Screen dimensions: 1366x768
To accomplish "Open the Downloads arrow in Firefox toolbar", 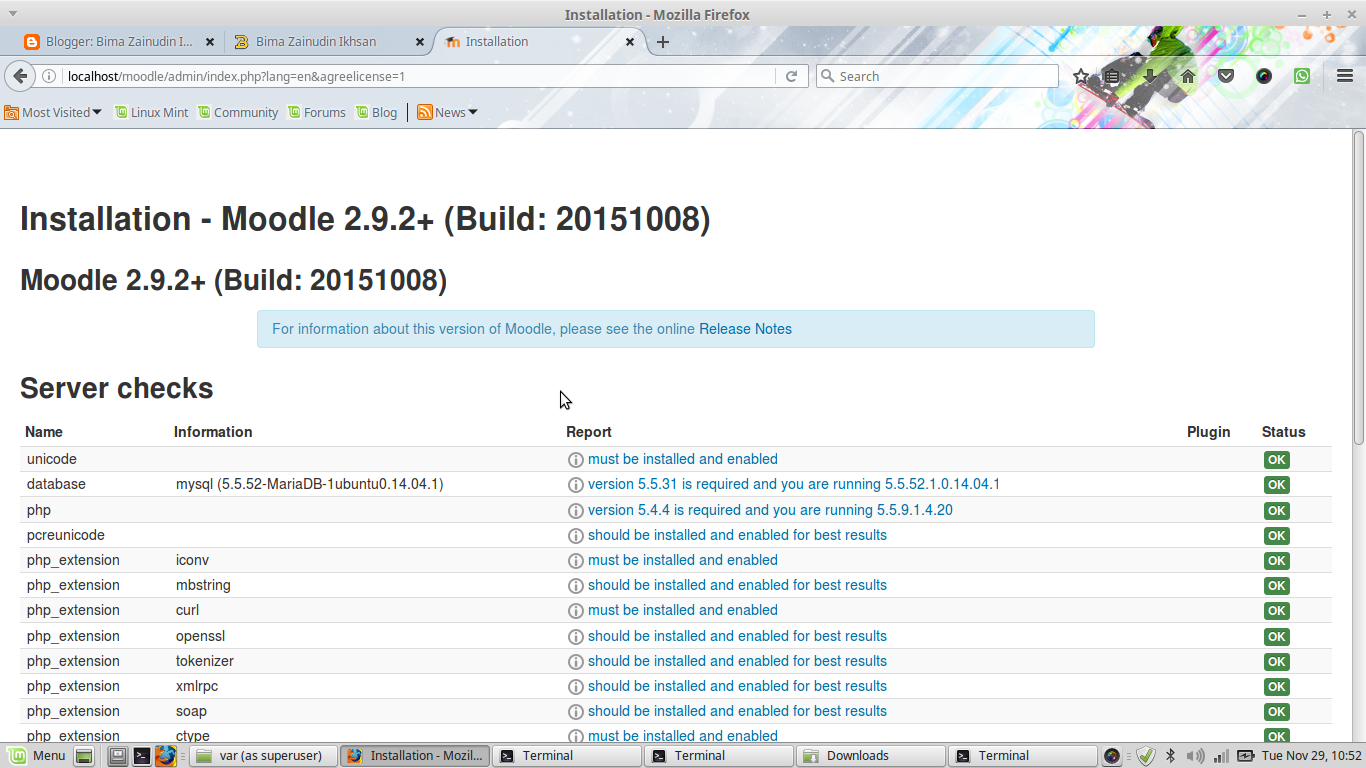I will click(x=1150, y=76).
